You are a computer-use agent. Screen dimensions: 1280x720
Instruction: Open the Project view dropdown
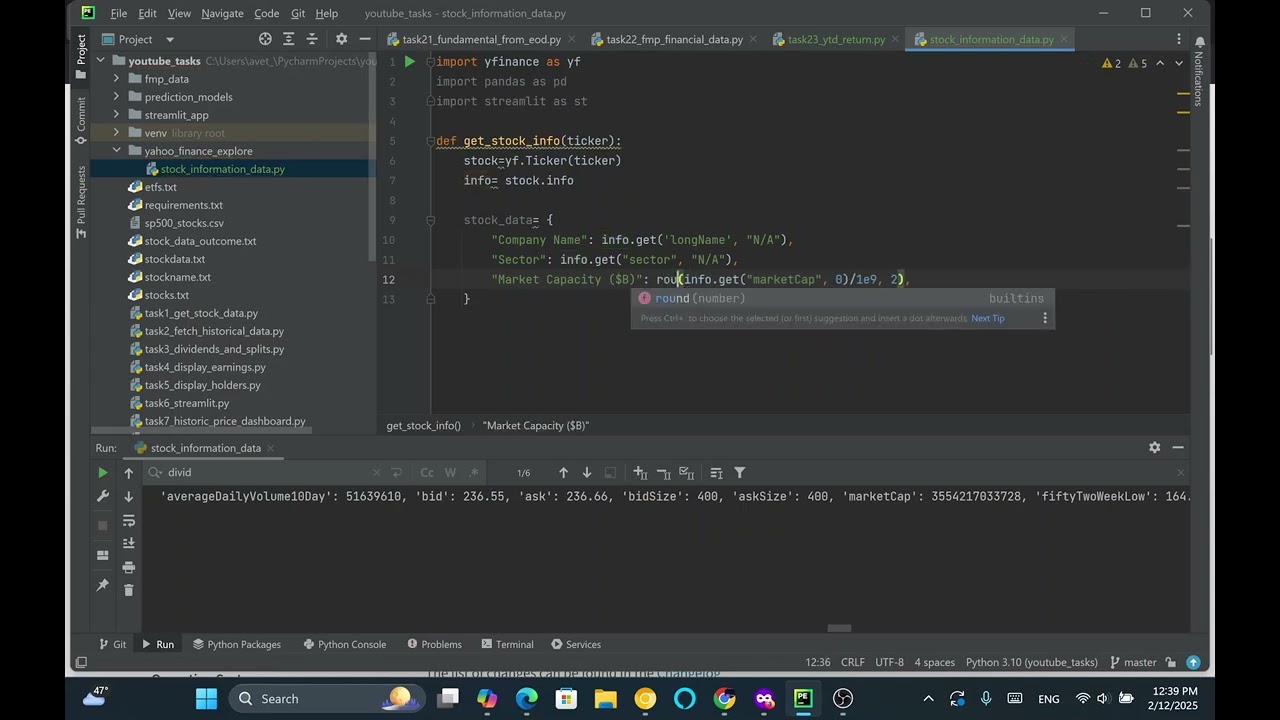point(137,39)
